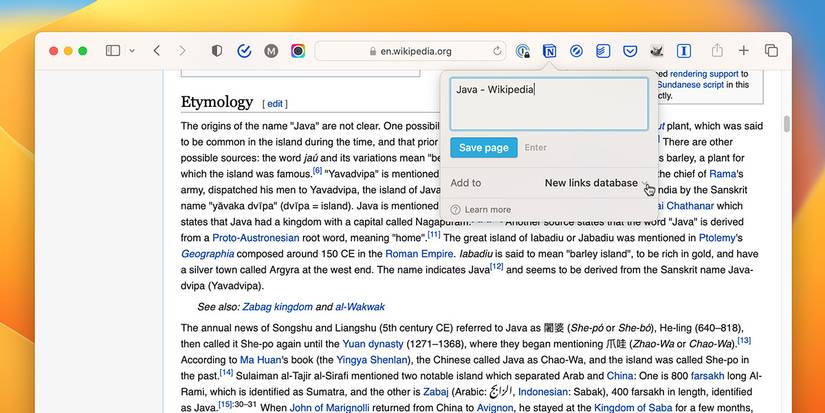825x413 pixels.
Task: Click the page's vertical scrollbar thumb
Action: pyautogui.click(x=787, y=124)
